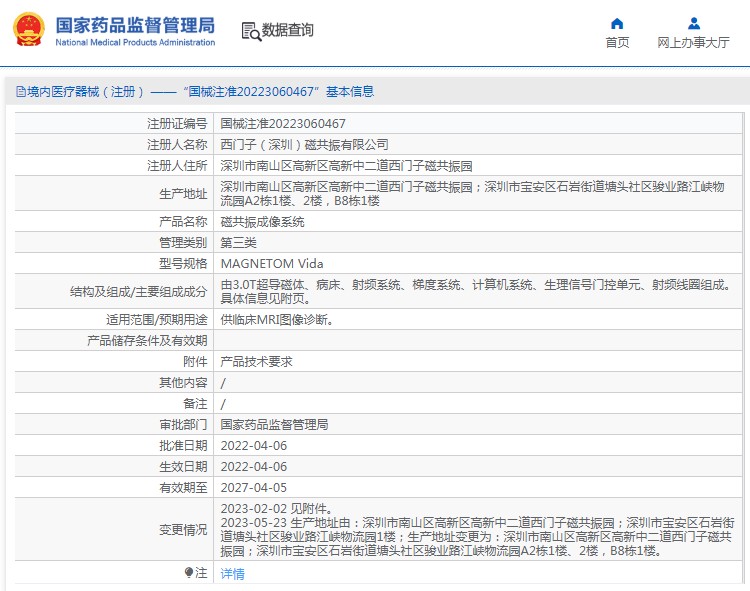Click the 管理类别 label
Image resolution: width=750 pixels, height=591 pixels.
point(183,243)
